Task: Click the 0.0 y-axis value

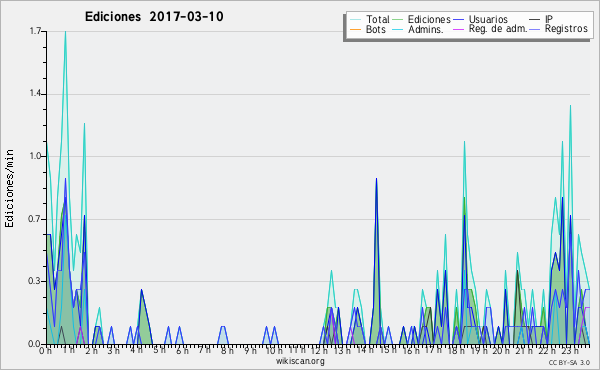Action: pyautogui.click(x=35, y=344)
